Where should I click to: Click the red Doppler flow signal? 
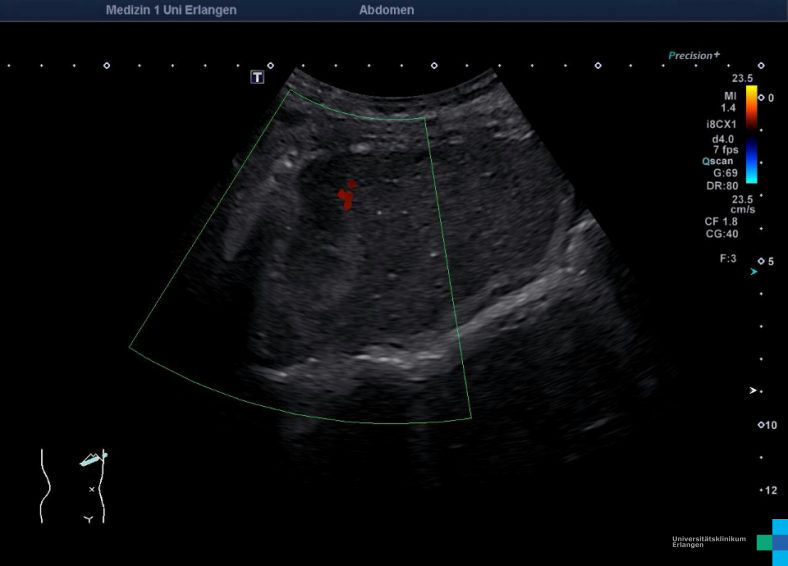pyautogui.click(x=346, y=195)
